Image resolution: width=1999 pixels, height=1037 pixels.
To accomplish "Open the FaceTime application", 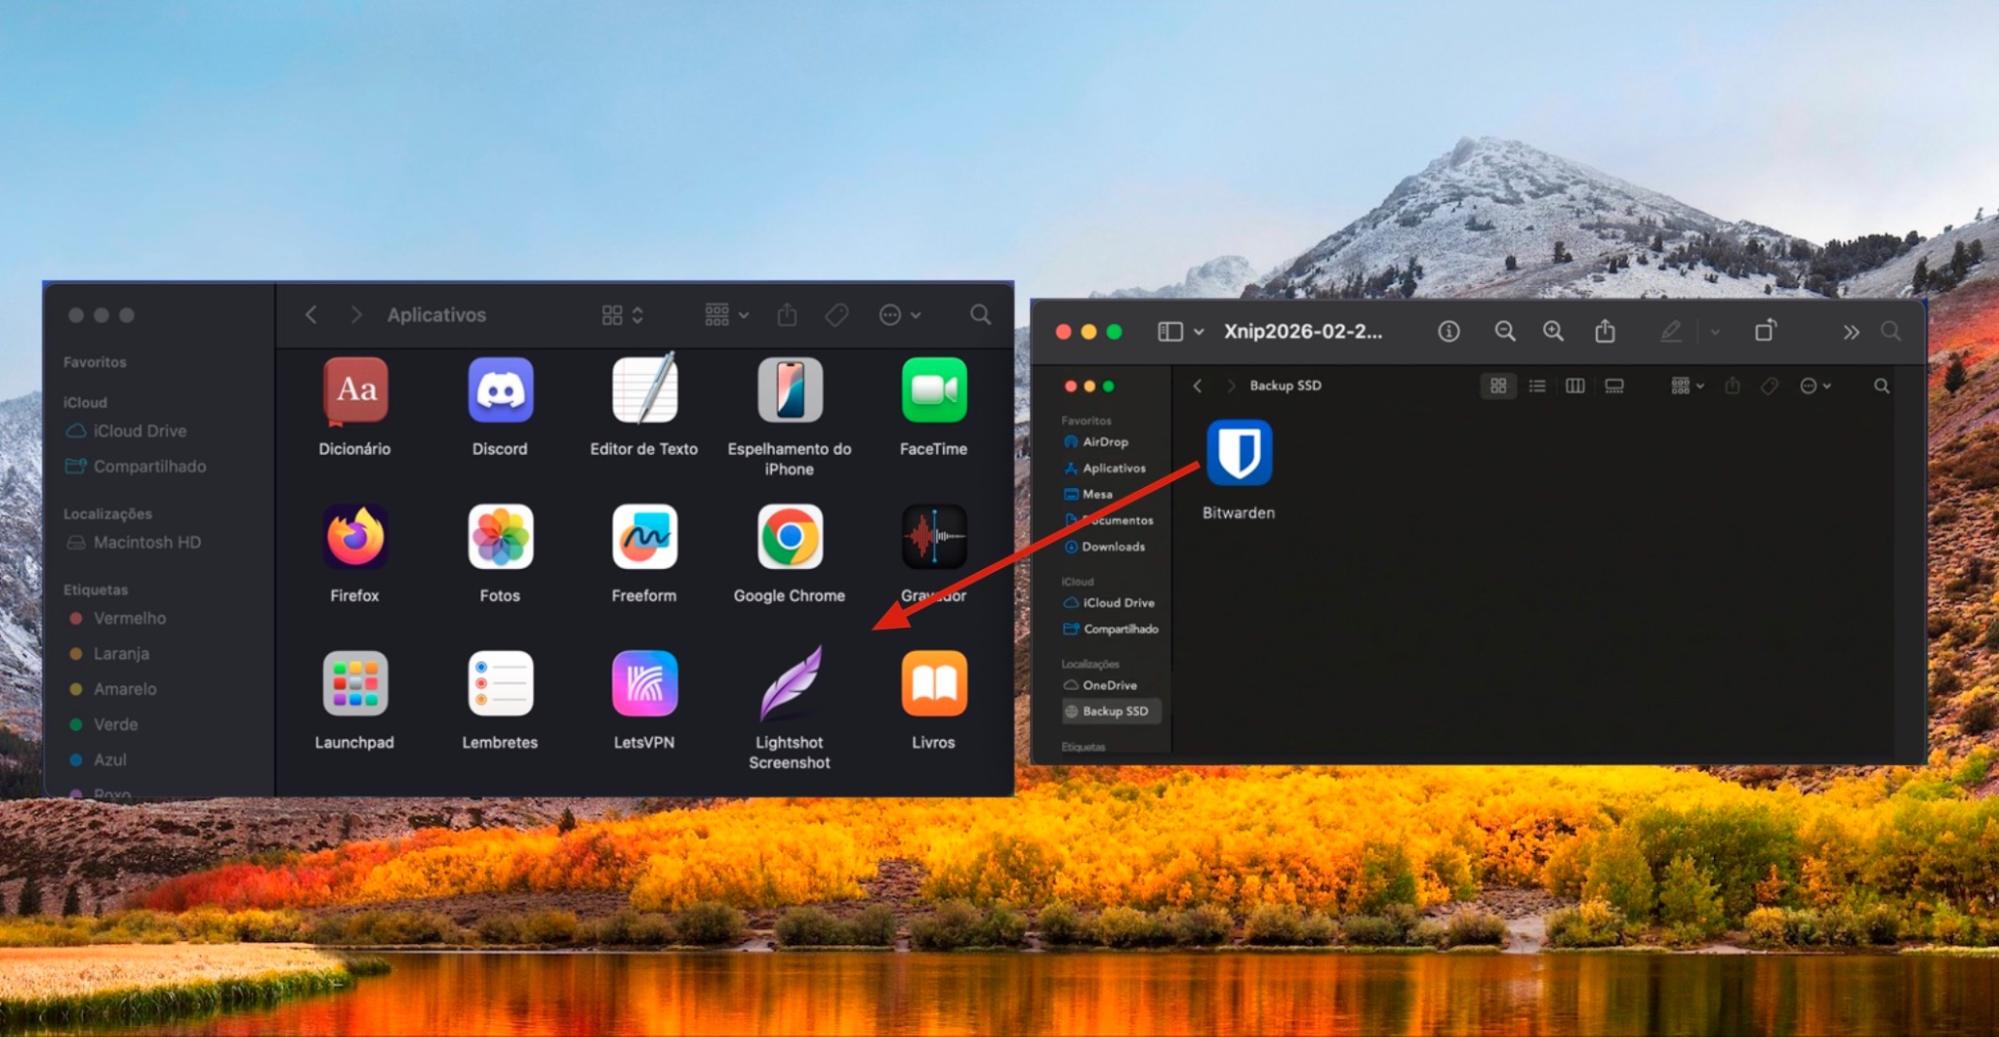I will (933, 390).
